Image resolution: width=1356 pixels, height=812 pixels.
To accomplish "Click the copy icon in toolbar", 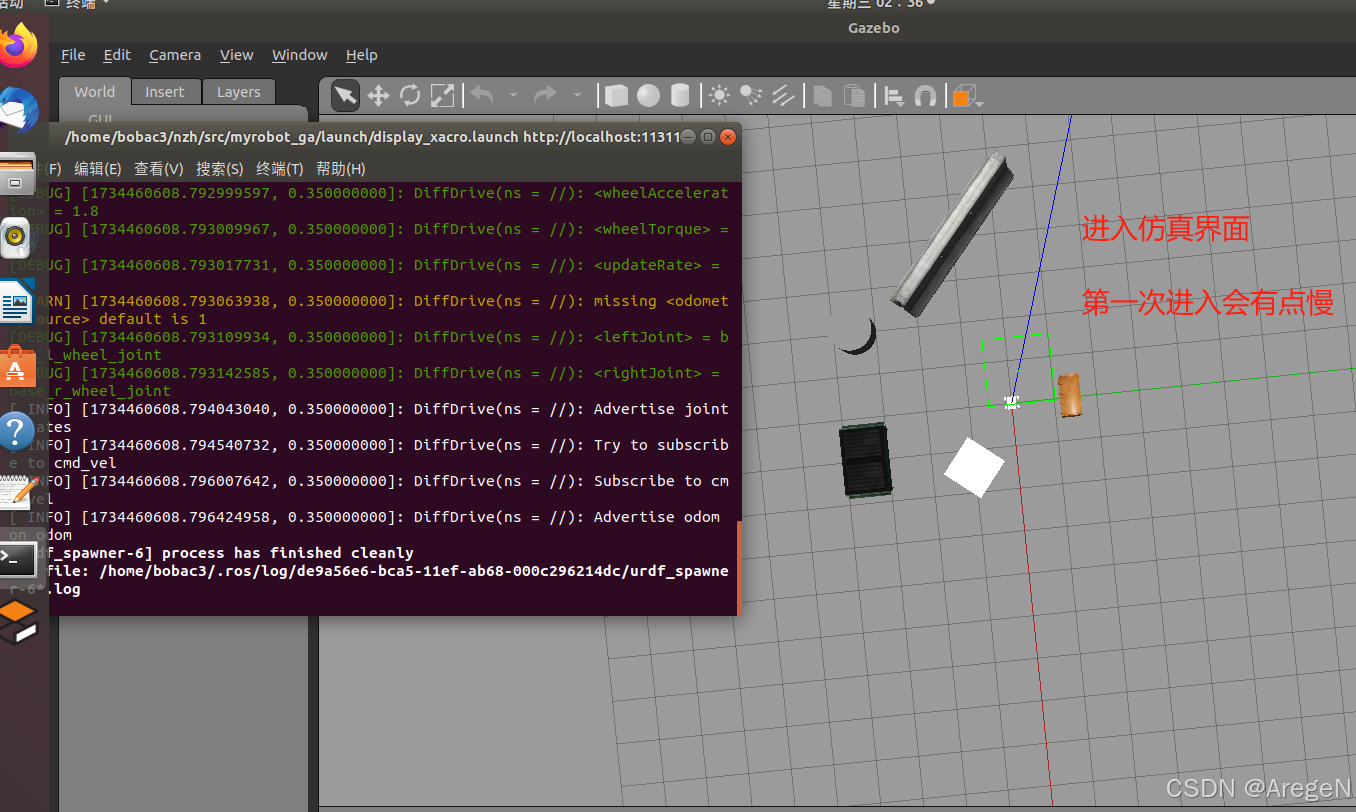I will point(822,95).
